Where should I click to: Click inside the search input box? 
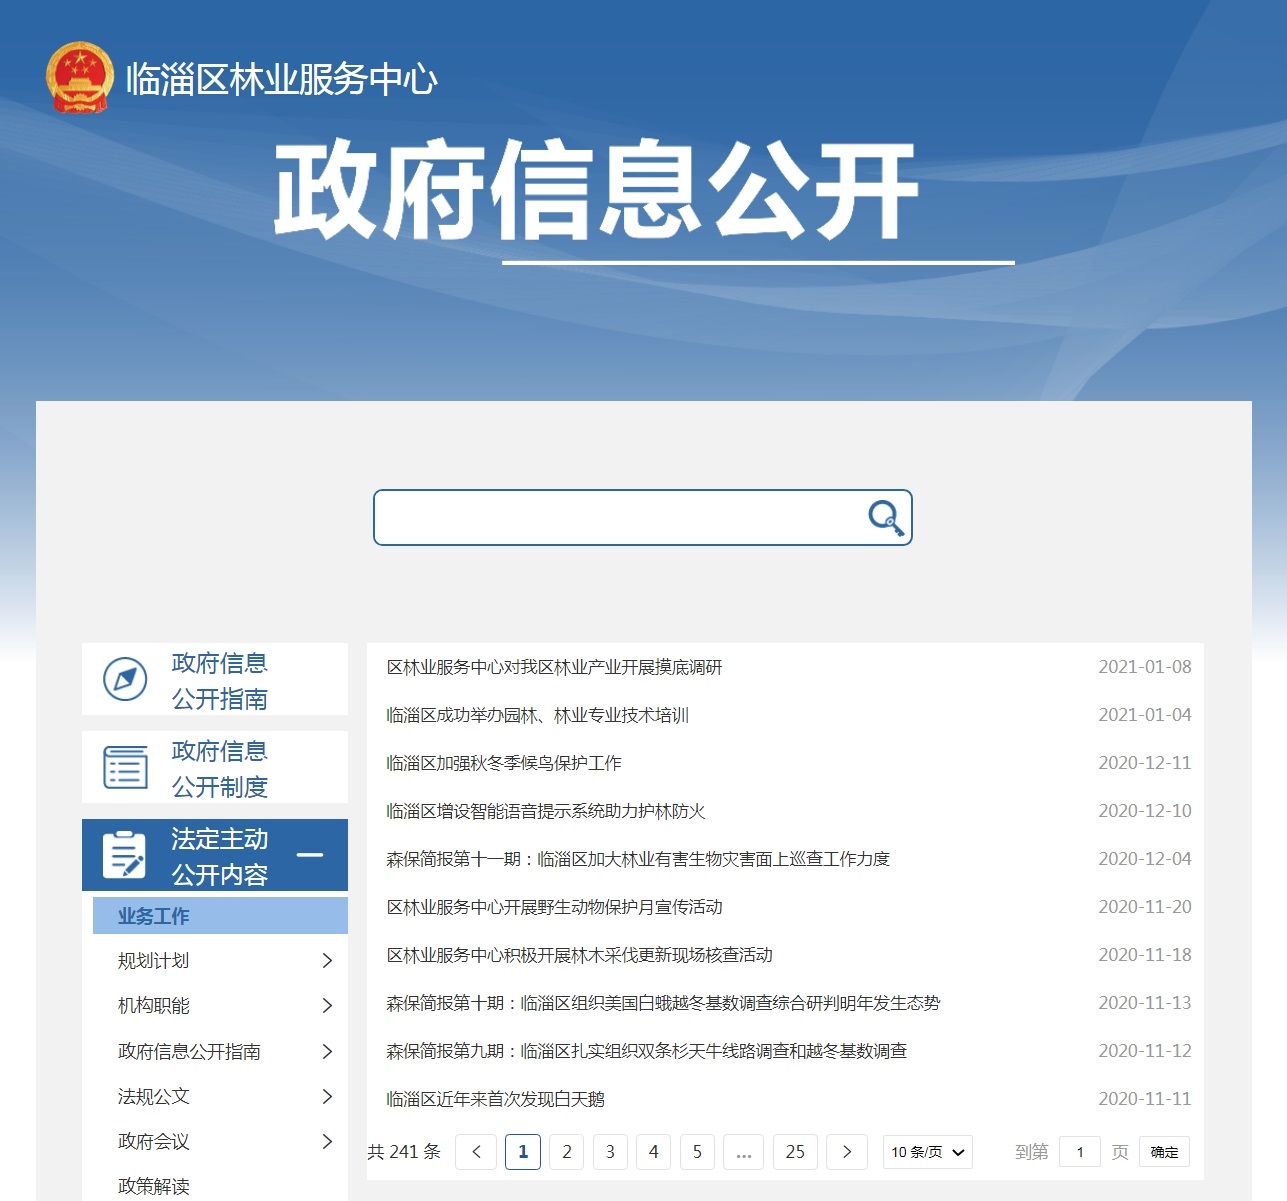point(620,518)
